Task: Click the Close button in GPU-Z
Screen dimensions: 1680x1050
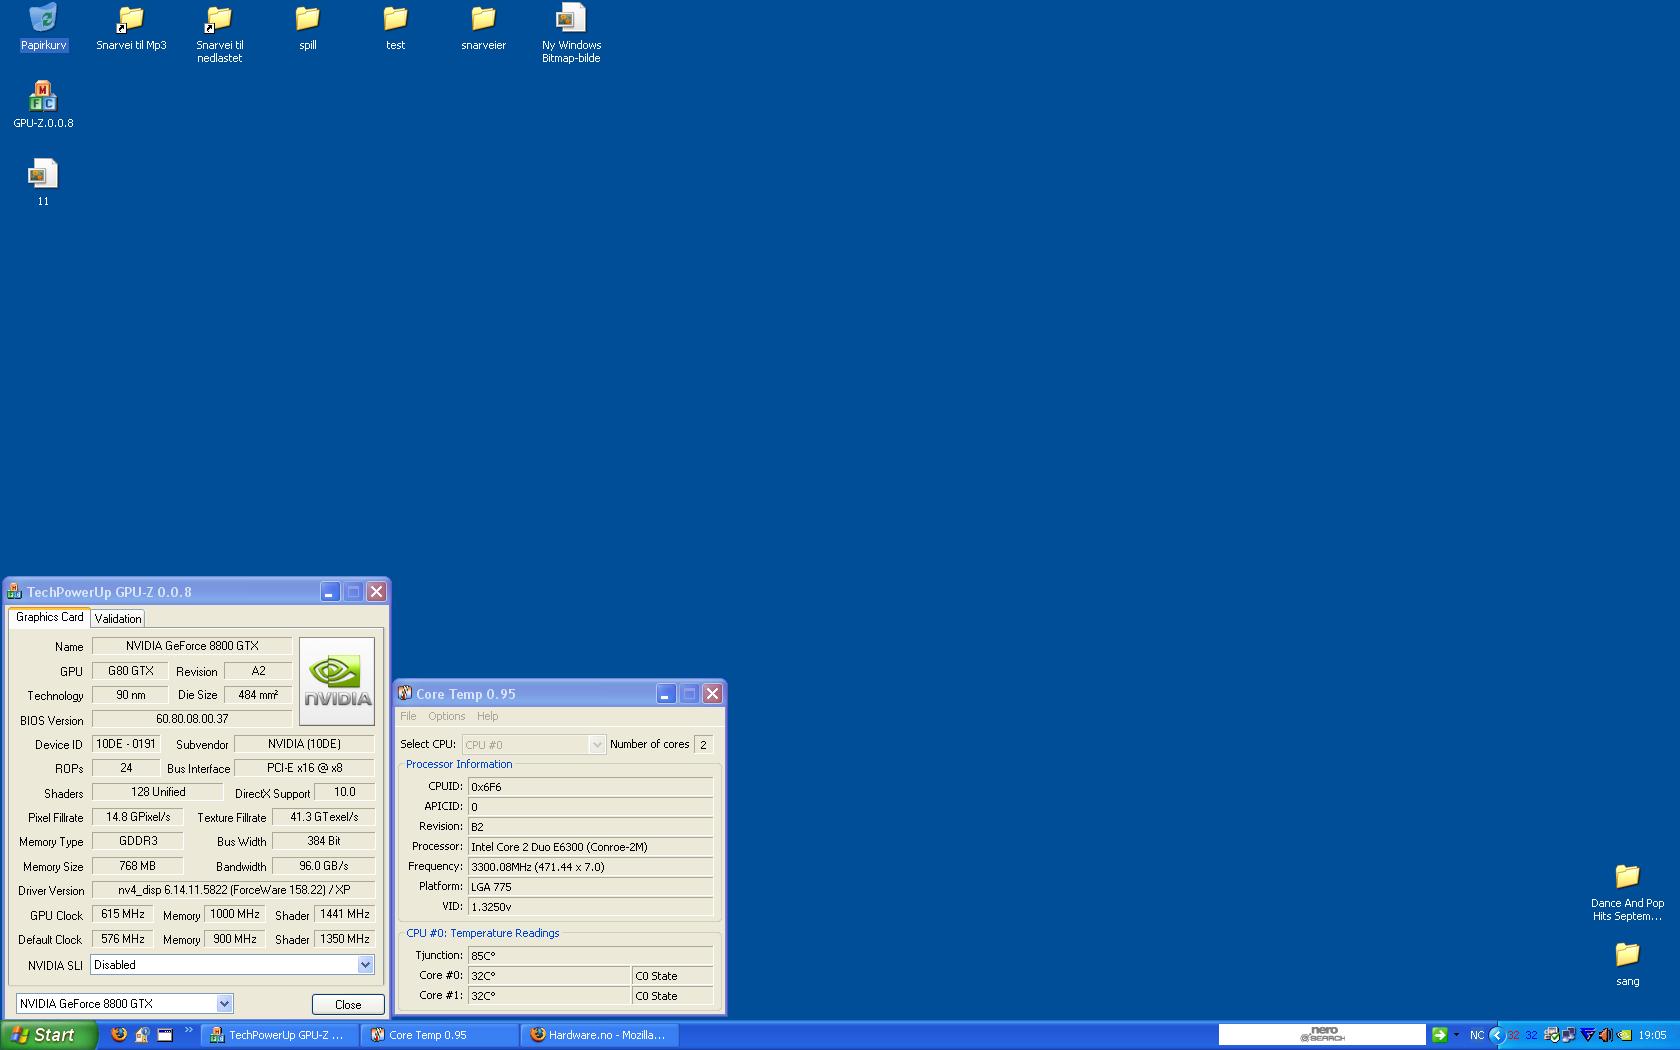Action: tap(348, 1004)
